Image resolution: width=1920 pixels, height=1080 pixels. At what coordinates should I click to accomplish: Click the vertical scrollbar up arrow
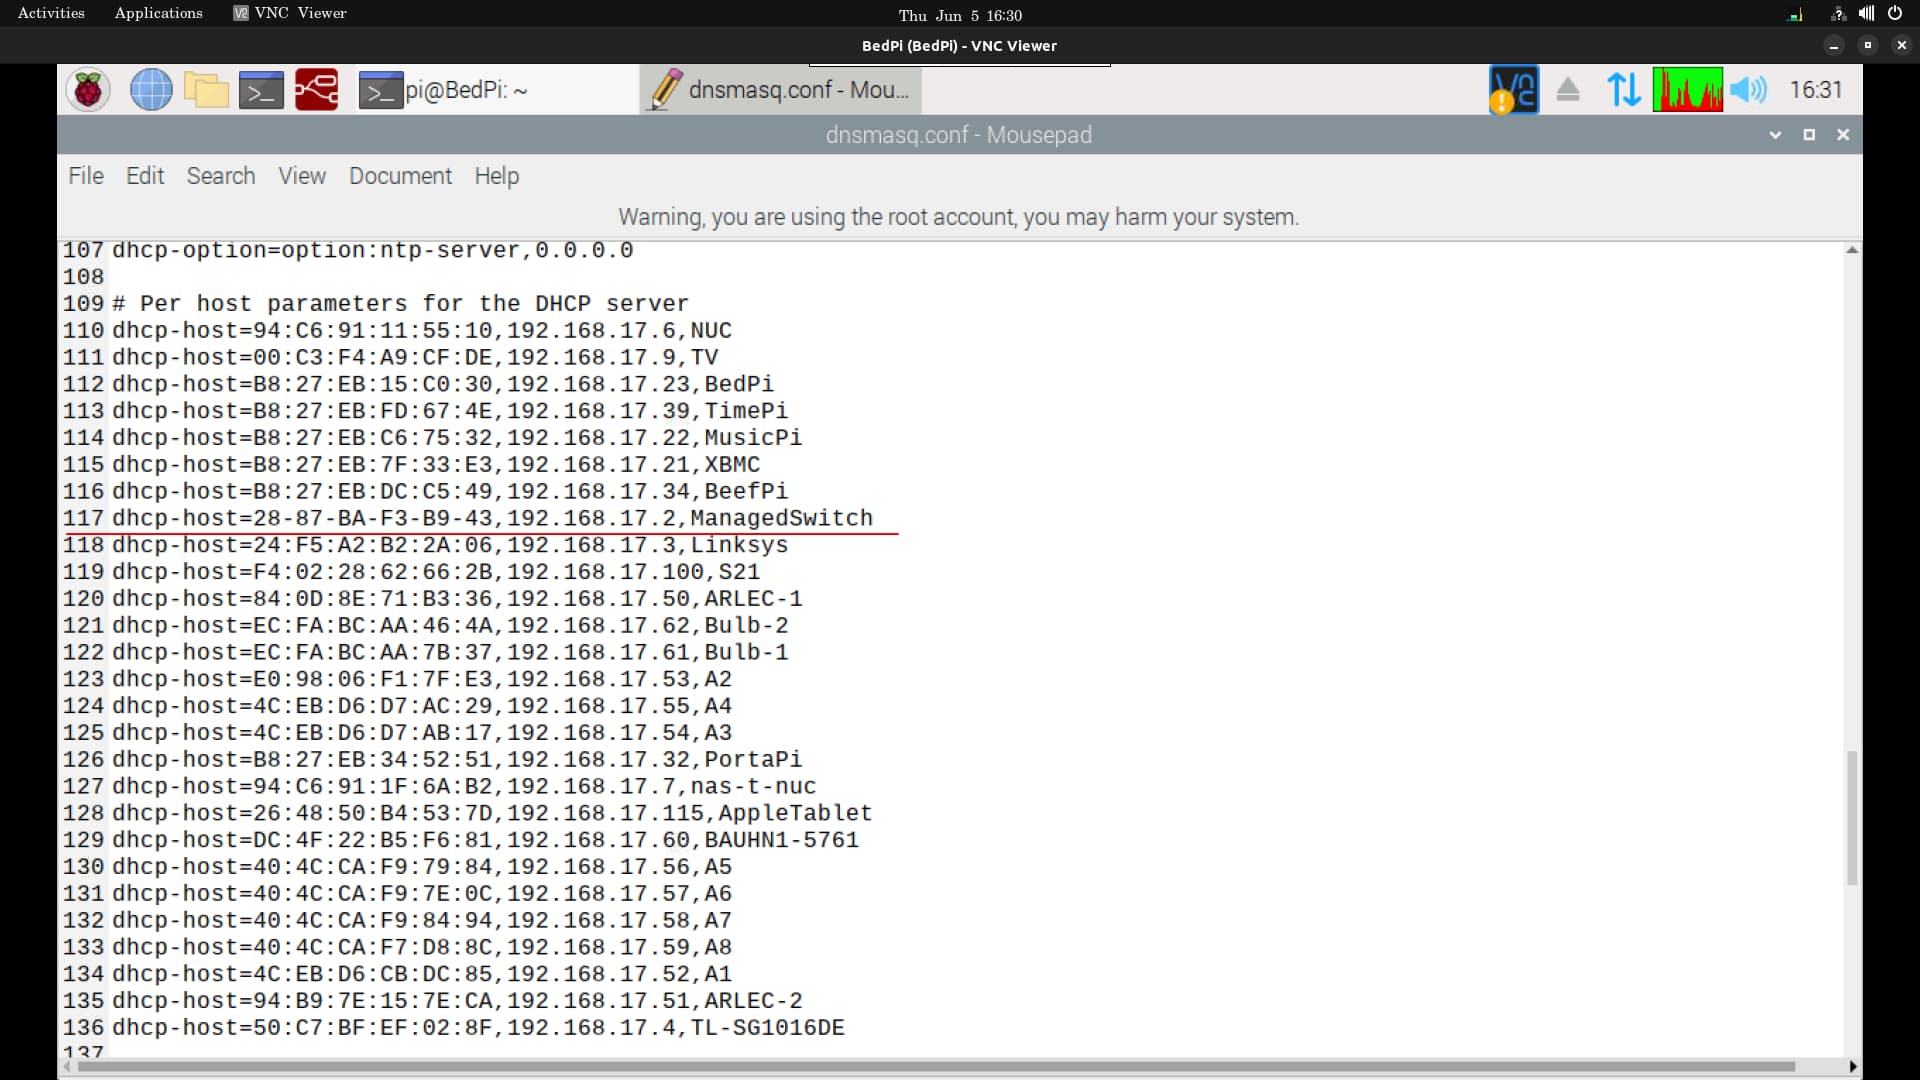tap(1852, 250)
